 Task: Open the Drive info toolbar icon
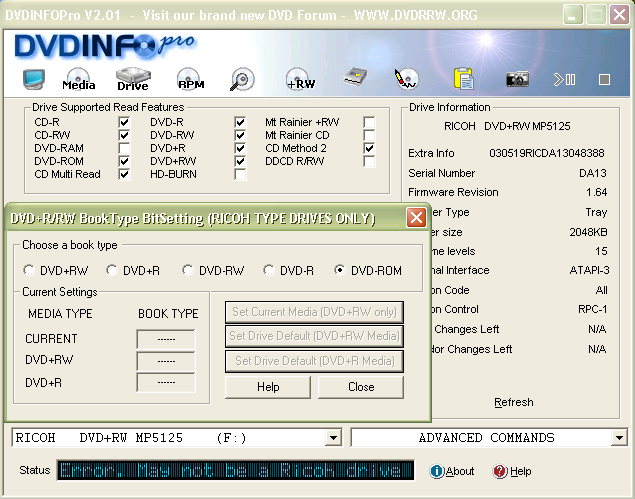tap(133, 79)
